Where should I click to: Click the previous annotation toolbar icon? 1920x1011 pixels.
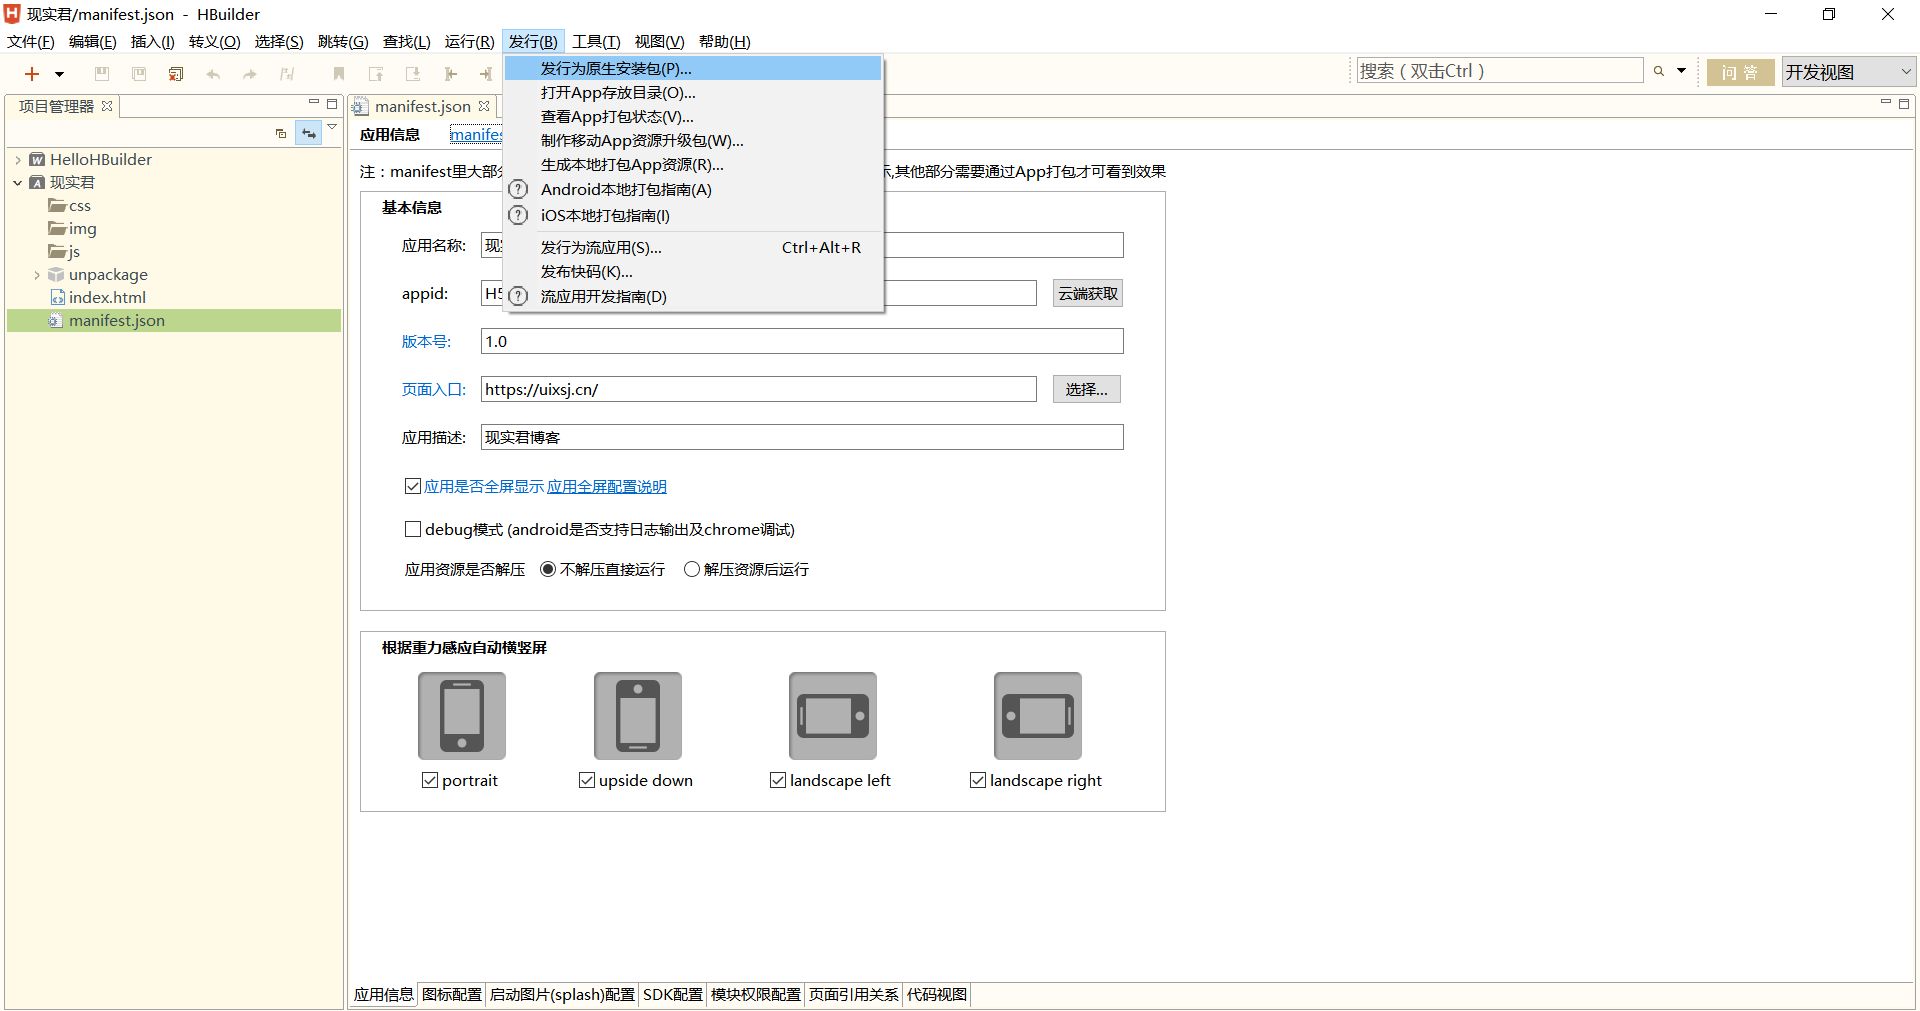(x=376, y=74)
